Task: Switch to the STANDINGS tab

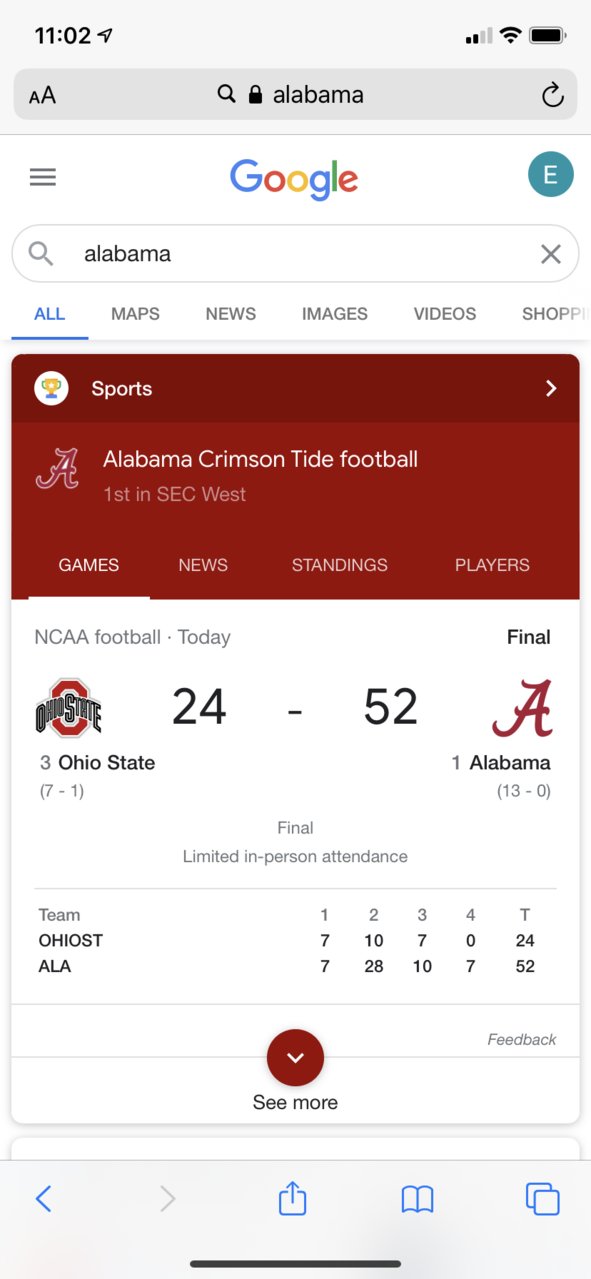Action: click(x=339, y=565)
